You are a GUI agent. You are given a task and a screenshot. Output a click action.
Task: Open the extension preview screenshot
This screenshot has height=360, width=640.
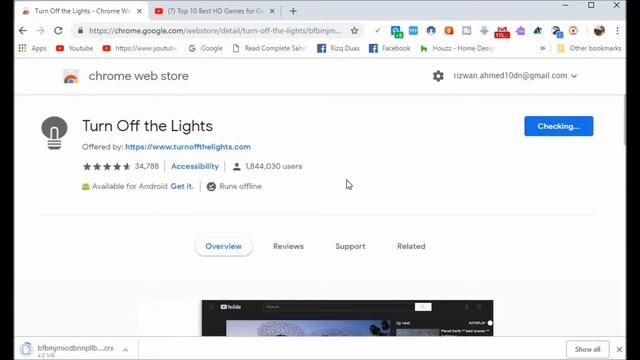pos(347,318)
